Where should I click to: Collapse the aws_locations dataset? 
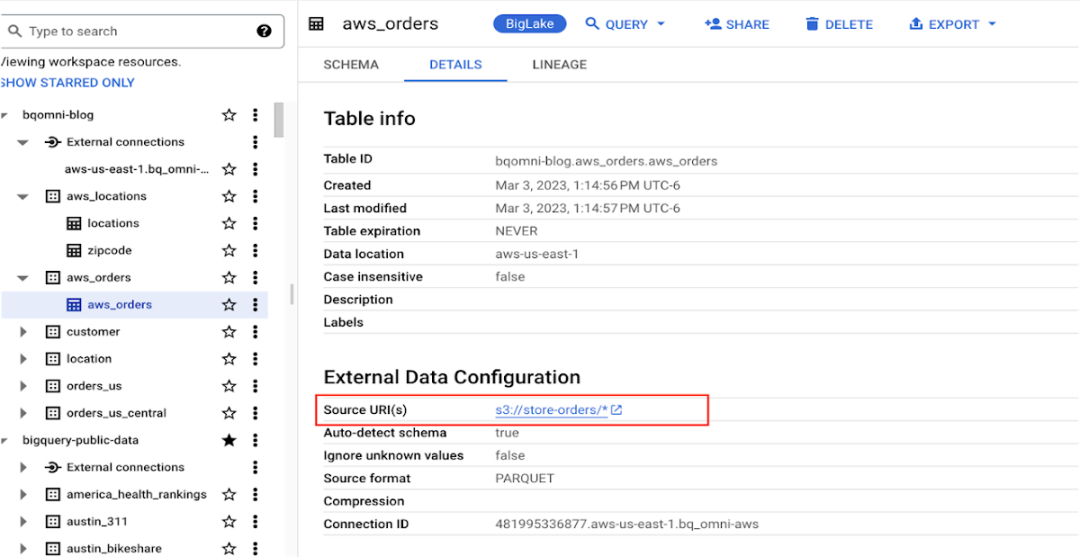[23, 197]
